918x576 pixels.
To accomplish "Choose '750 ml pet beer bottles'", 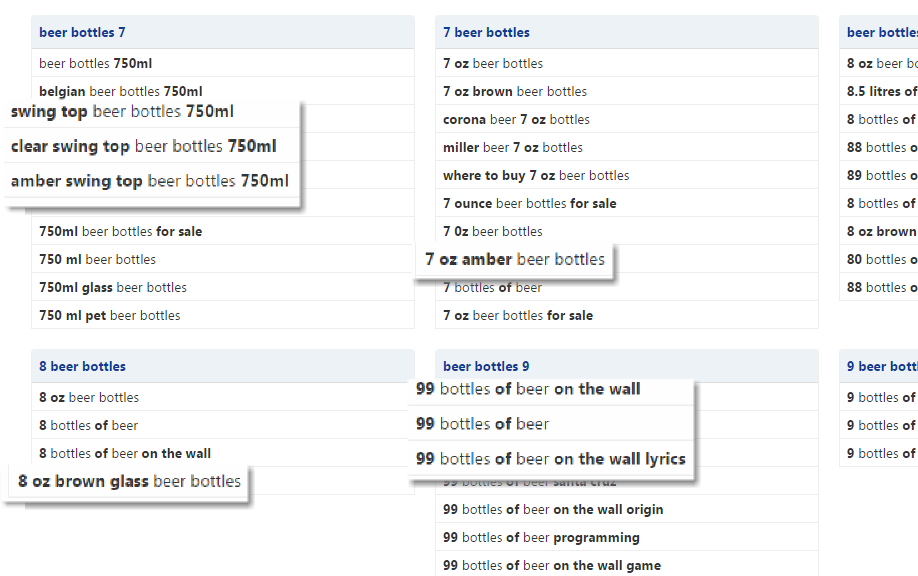I will pyautogui.click(x=110, y=315).
